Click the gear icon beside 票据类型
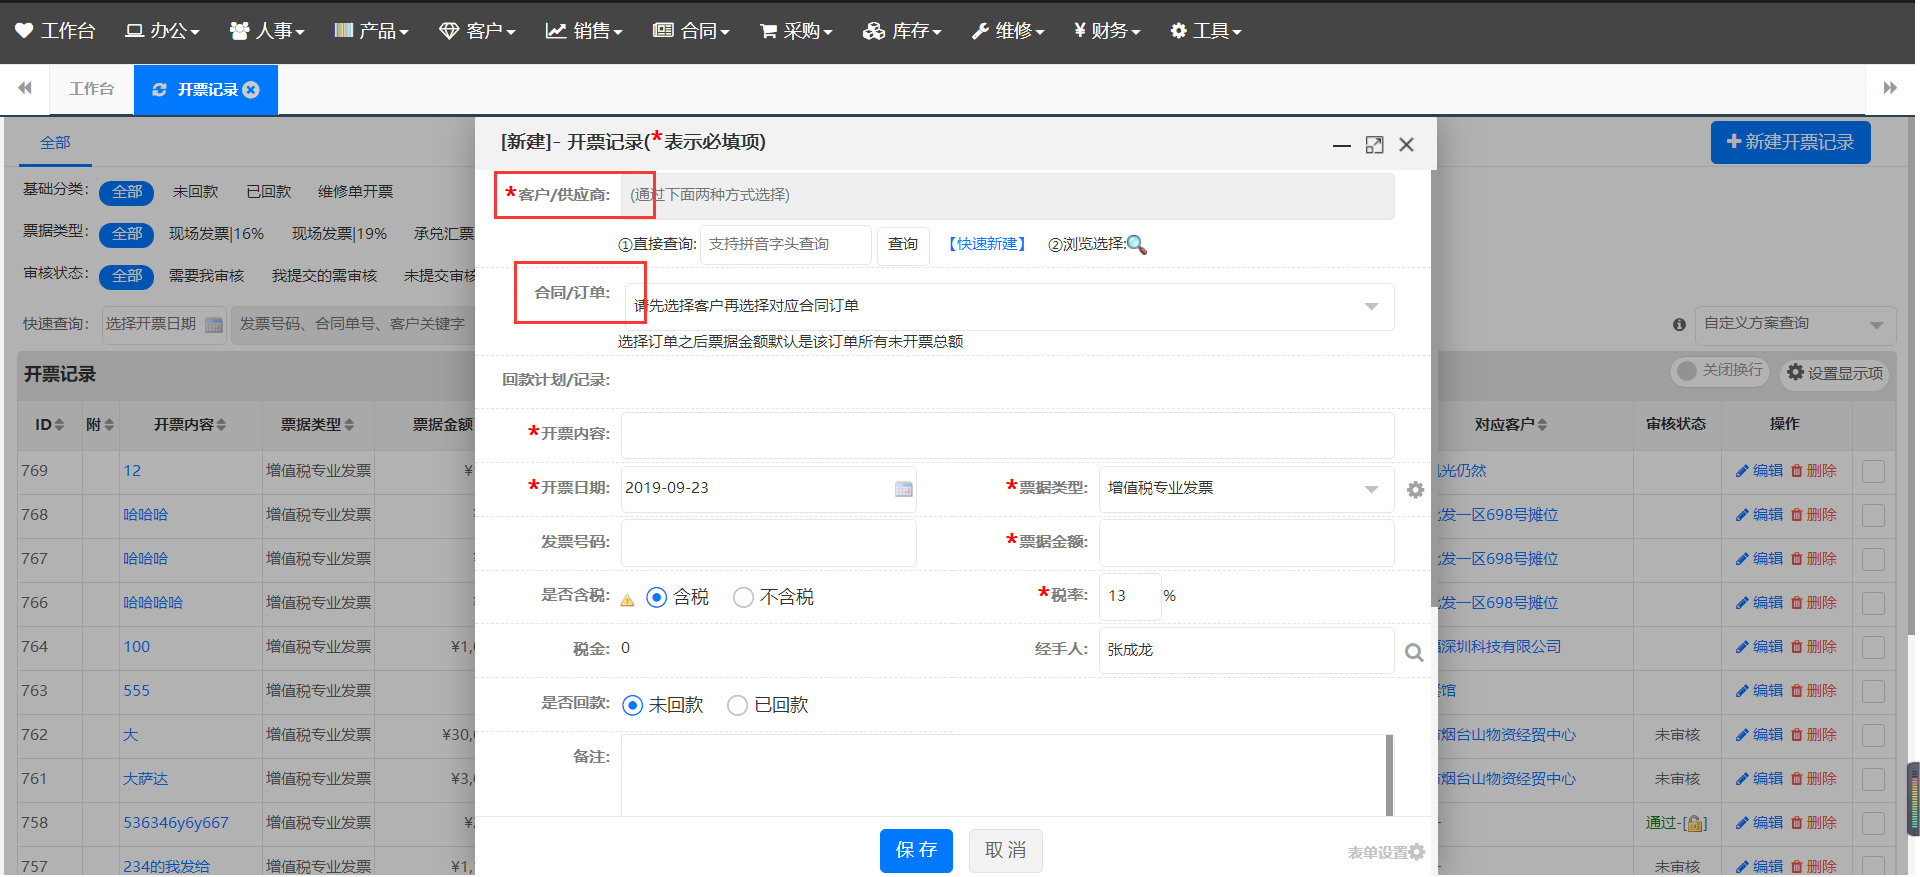 [x=1415, y=490]
